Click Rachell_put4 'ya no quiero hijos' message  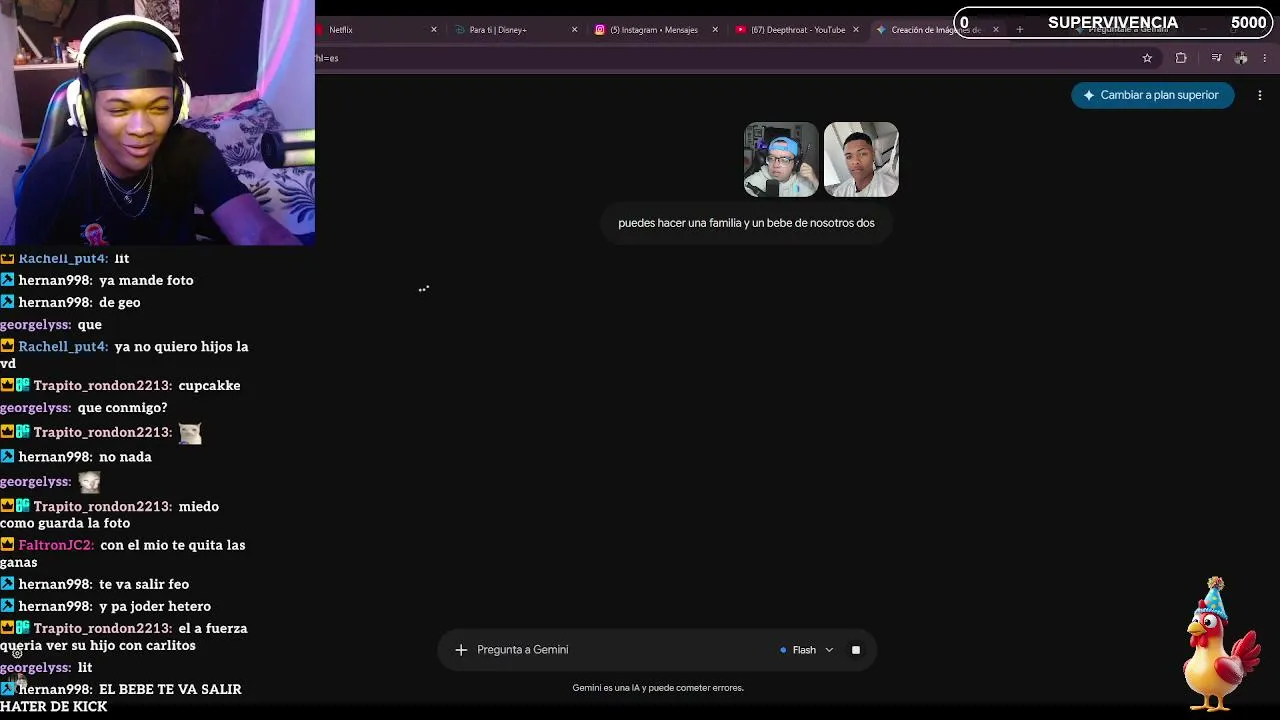[x=124, y=355]
